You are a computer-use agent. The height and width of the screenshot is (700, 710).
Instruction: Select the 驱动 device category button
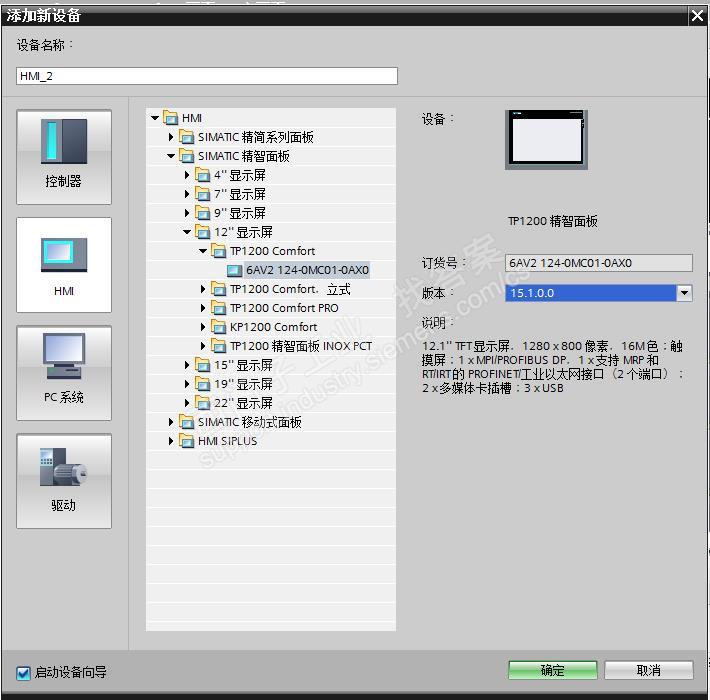[x=64, y=481]
